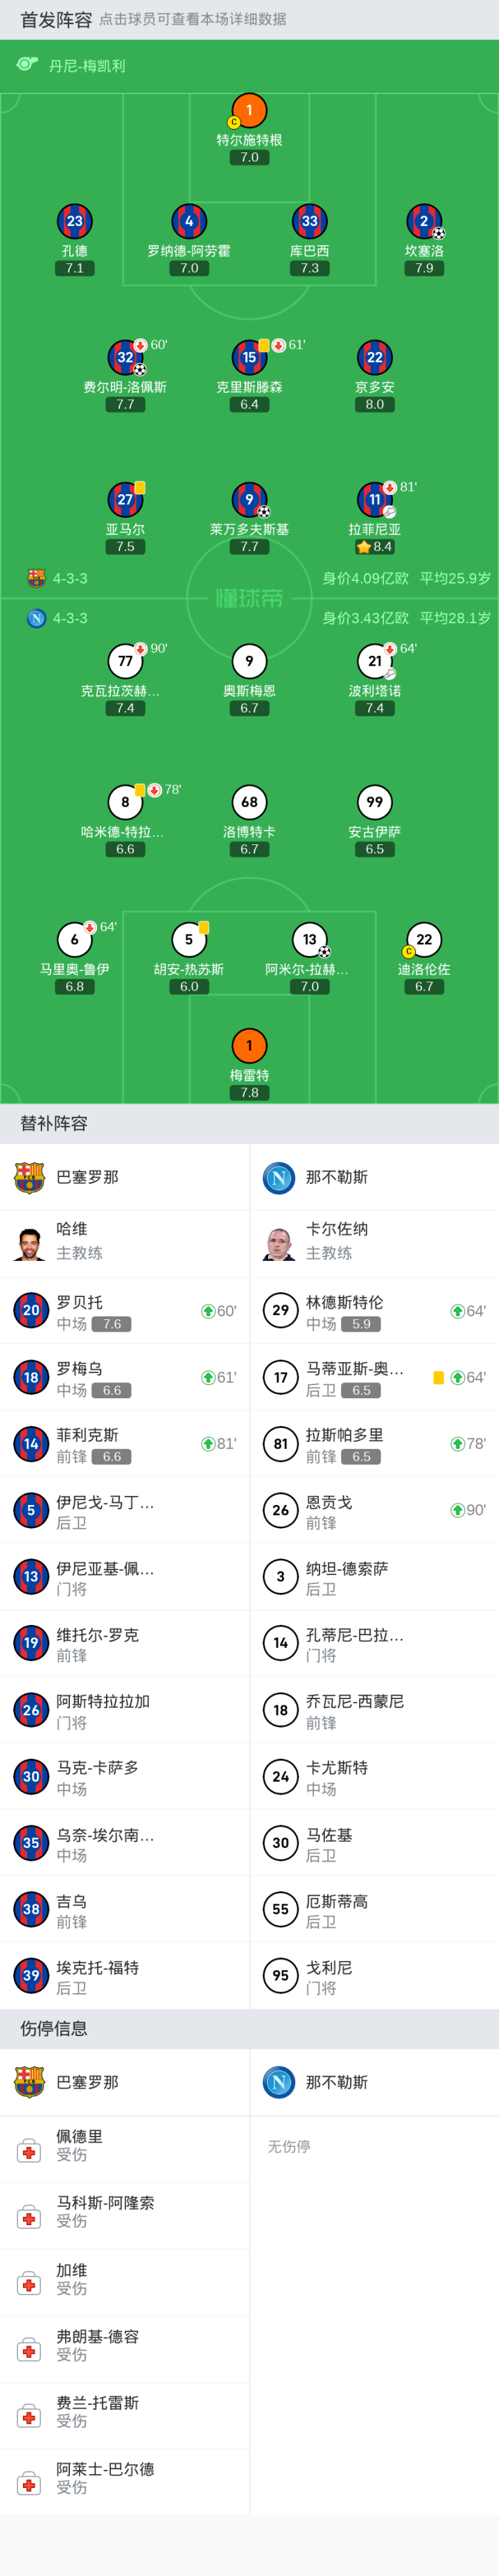Open coach 卡尔佐纳 profile photo

pyautogui.click(x=280, y=1243)
